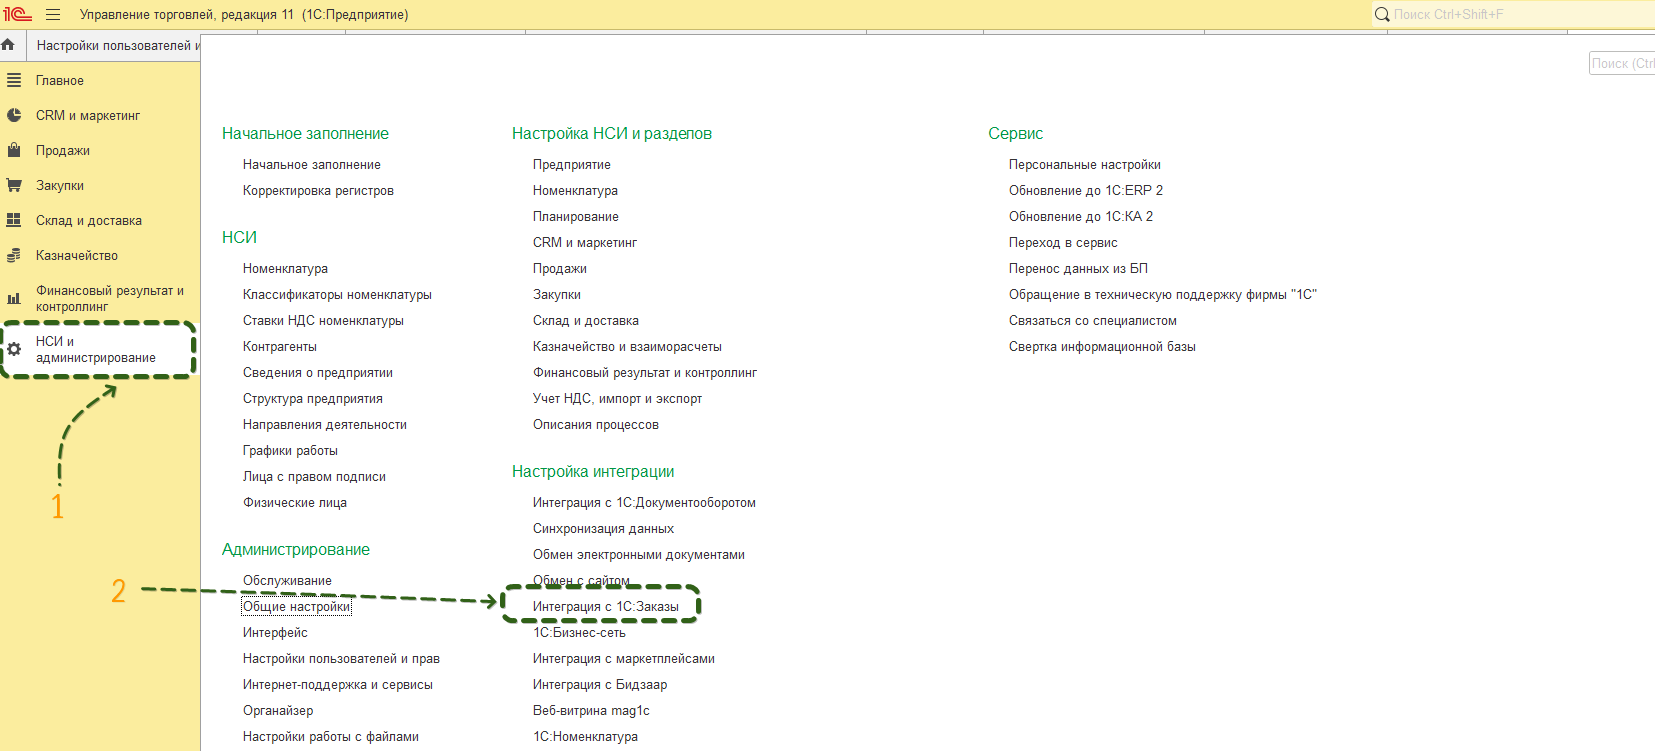The image size is (1655, 751).
Task: Open the Главное section icon in sidebar
Action: pos(14,80)
